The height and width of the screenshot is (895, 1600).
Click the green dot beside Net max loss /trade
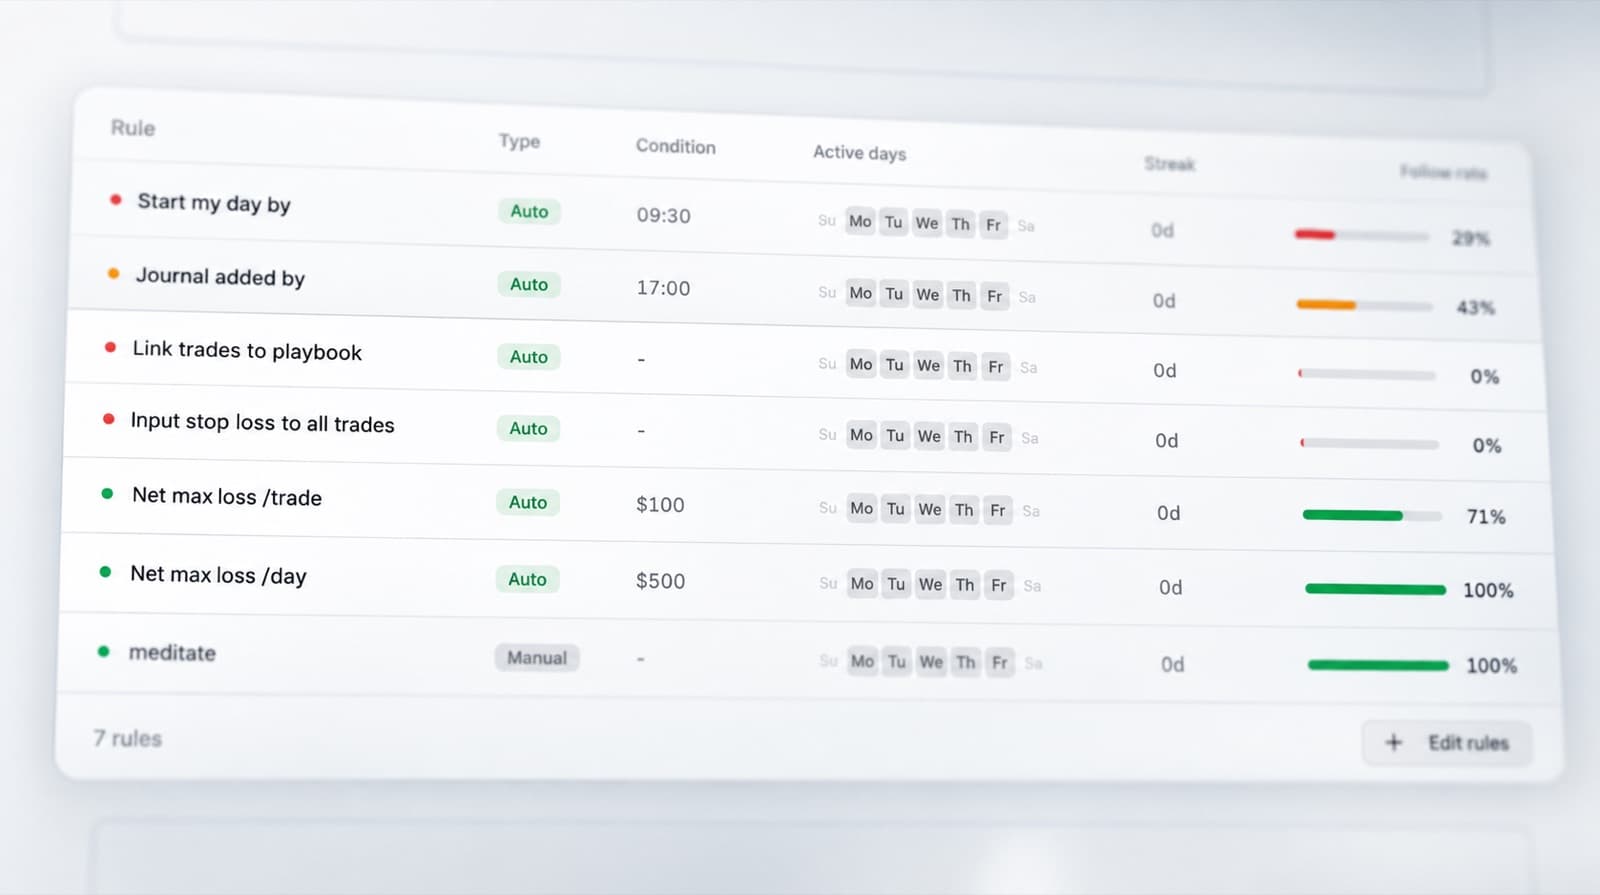[x=107, y=493]
